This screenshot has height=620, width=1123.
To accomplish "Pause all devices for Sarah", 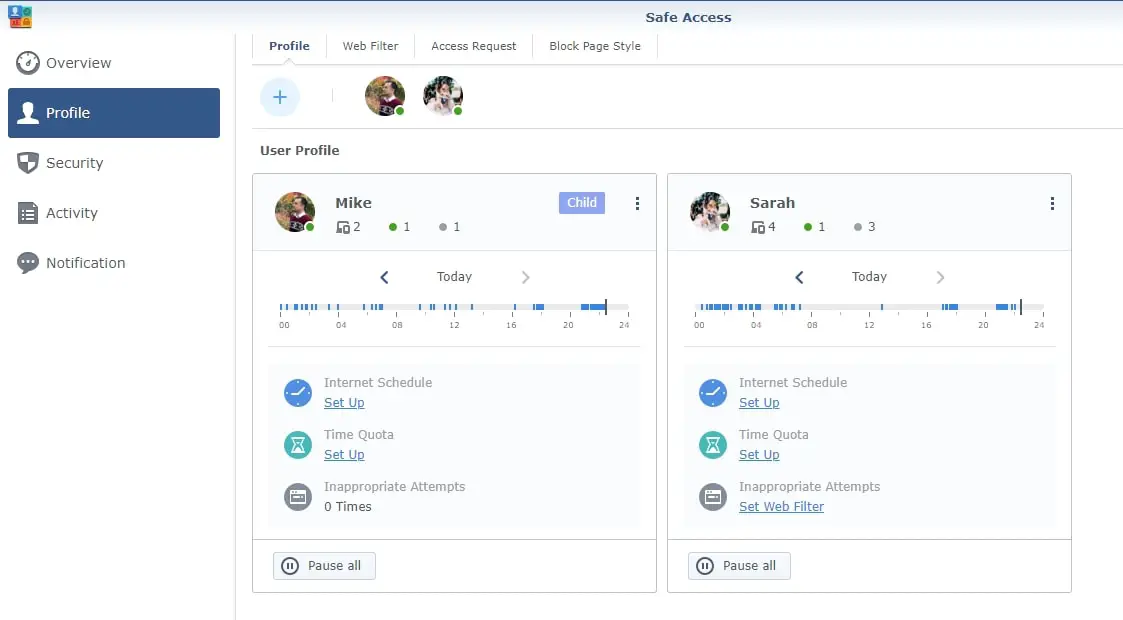I will tap(739, 566).
